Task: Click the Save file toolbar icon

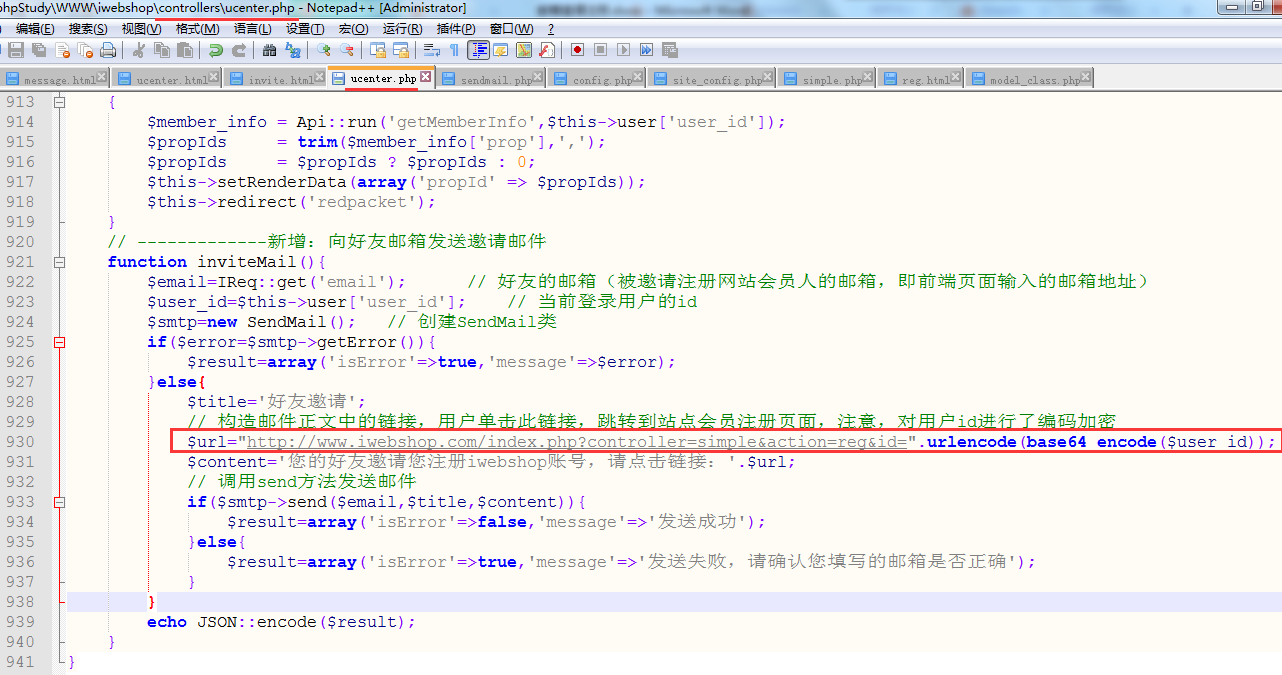Action: click(x=16, y=50)
